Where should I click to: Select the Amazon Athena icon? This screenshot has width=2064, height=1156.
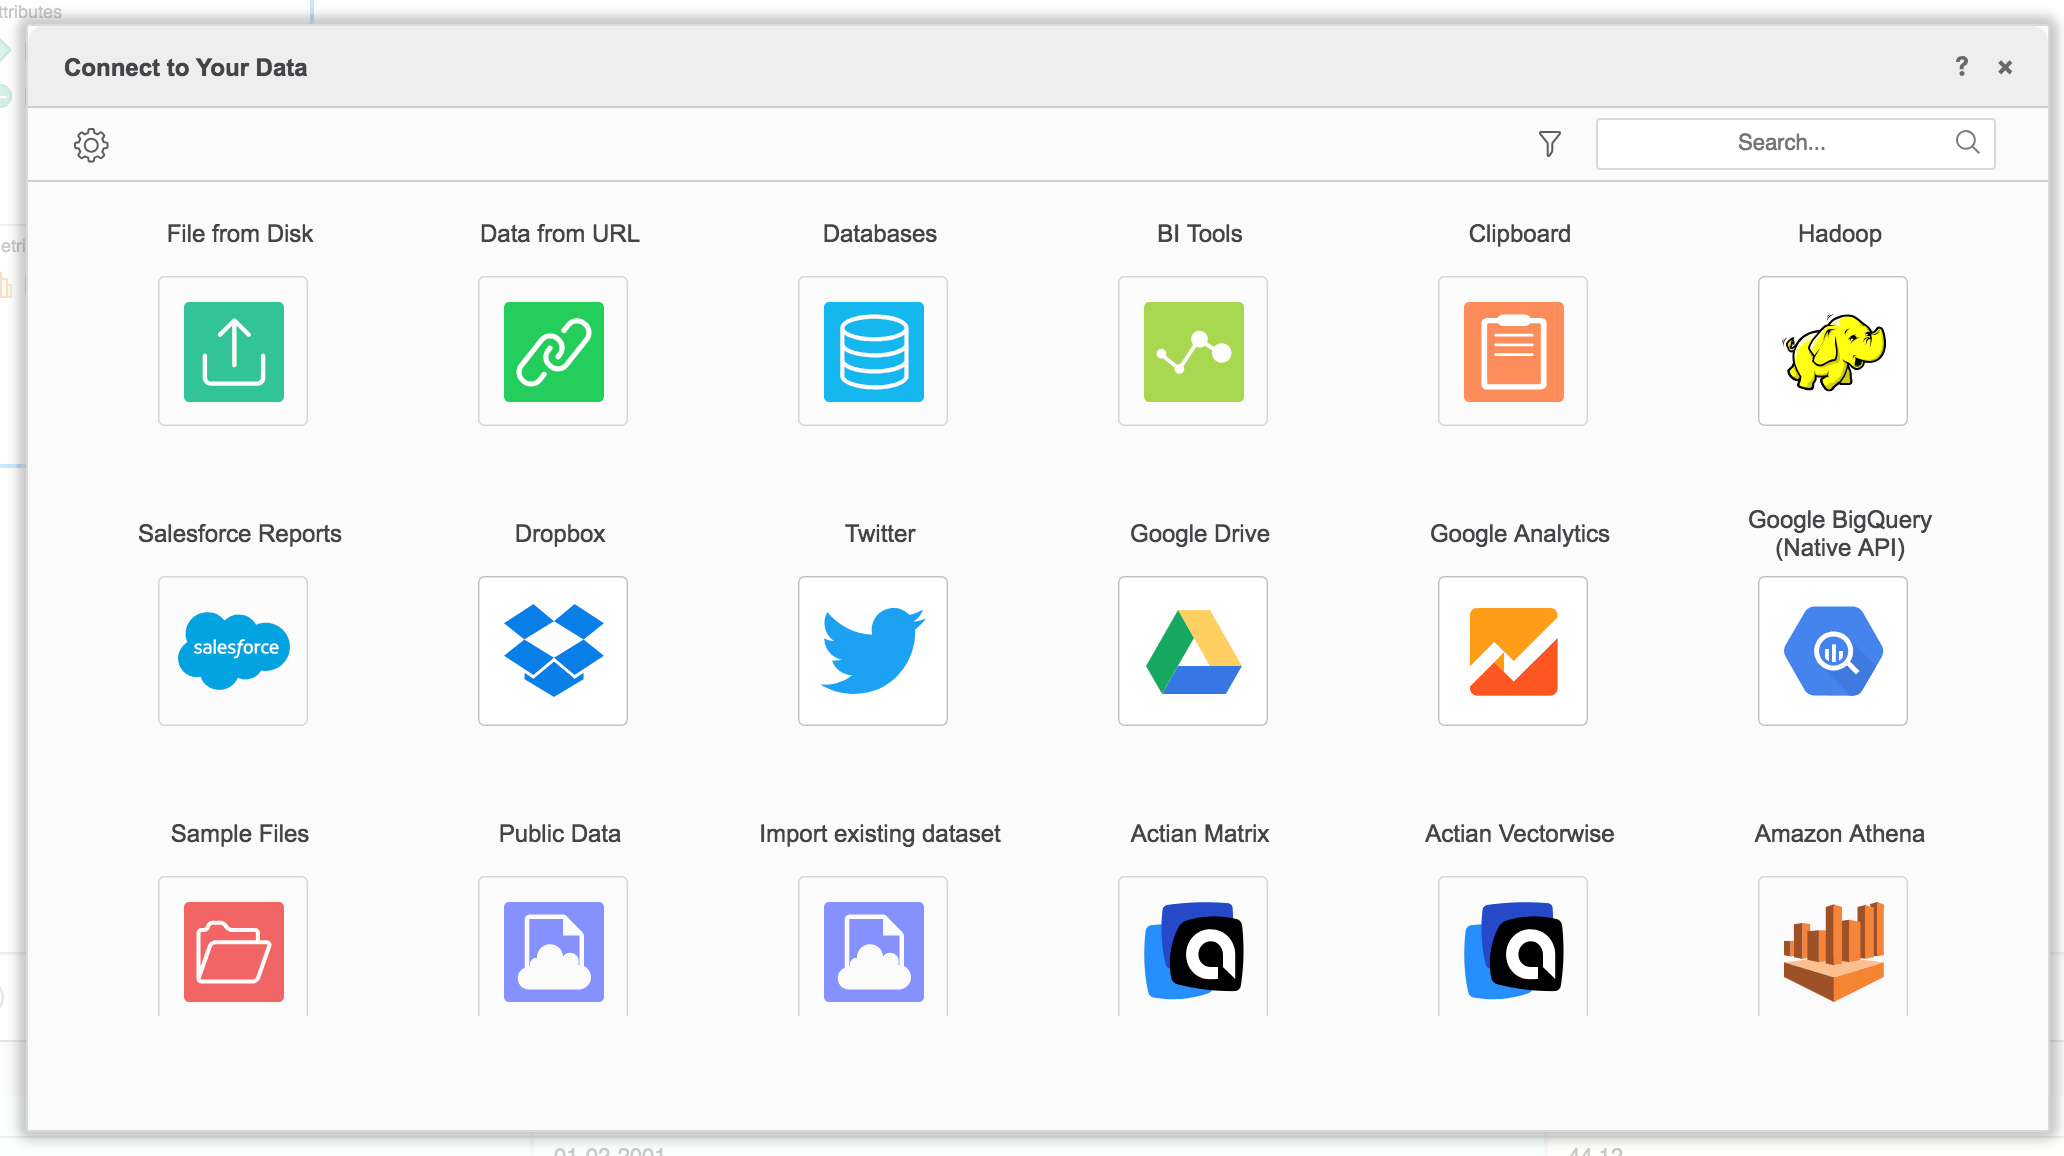coord(1833,947)
